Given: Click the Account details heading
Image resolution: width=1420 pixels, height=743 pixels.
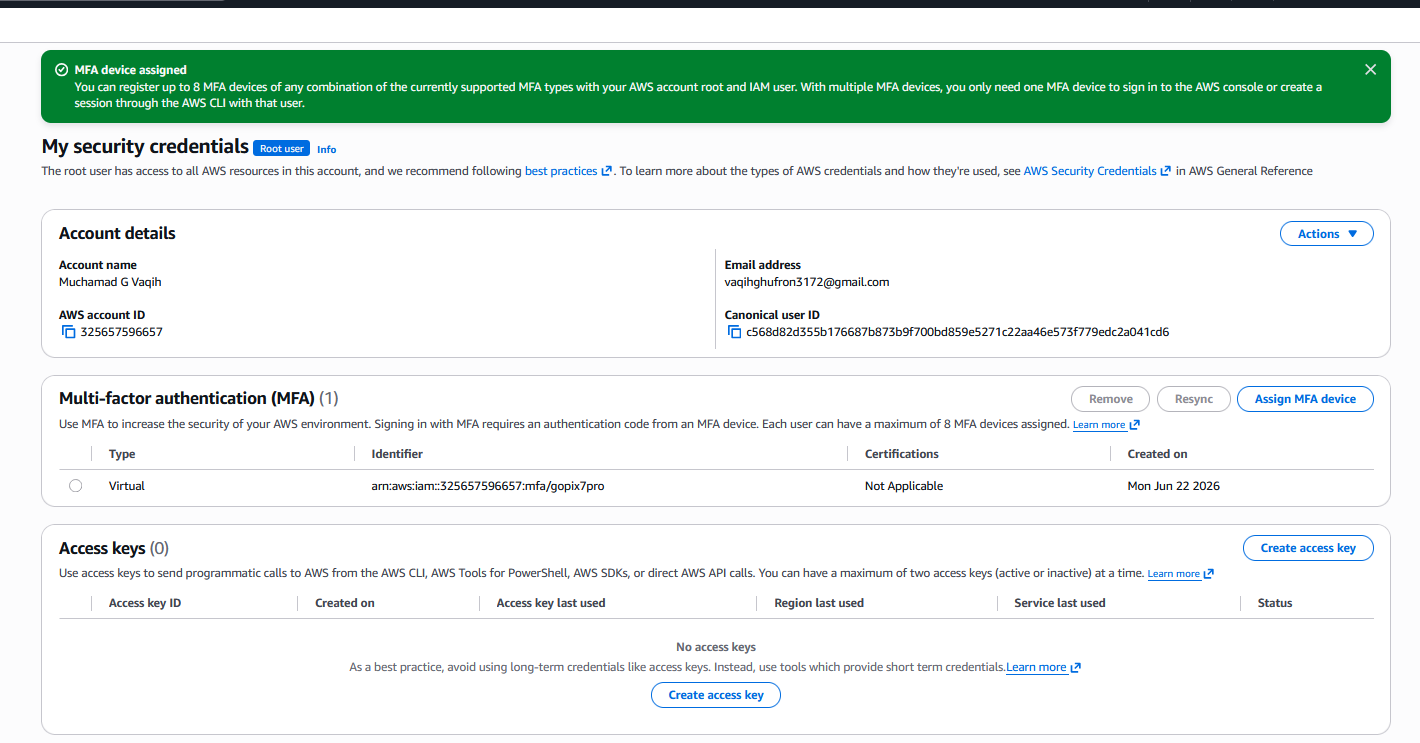Looking at the screenshot, I should pyautogui.click(x=117, y=233).
